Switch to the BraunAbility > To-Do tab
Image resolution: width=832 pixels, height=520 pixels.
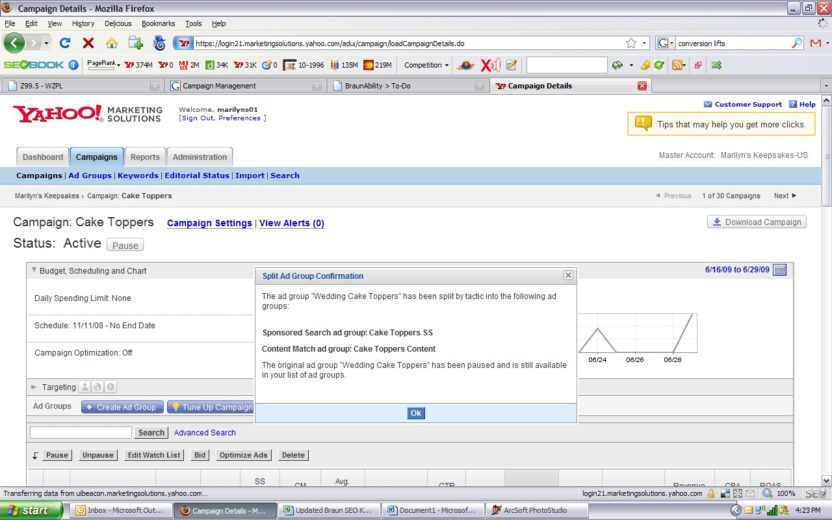click(408, 85)
